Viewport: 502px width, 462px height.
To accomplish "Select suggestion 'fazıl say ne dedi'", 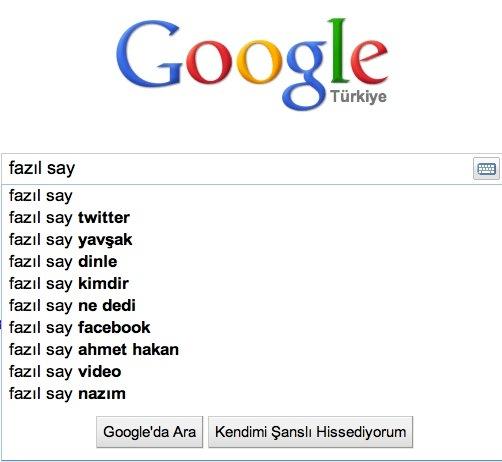I will [251, 306].
